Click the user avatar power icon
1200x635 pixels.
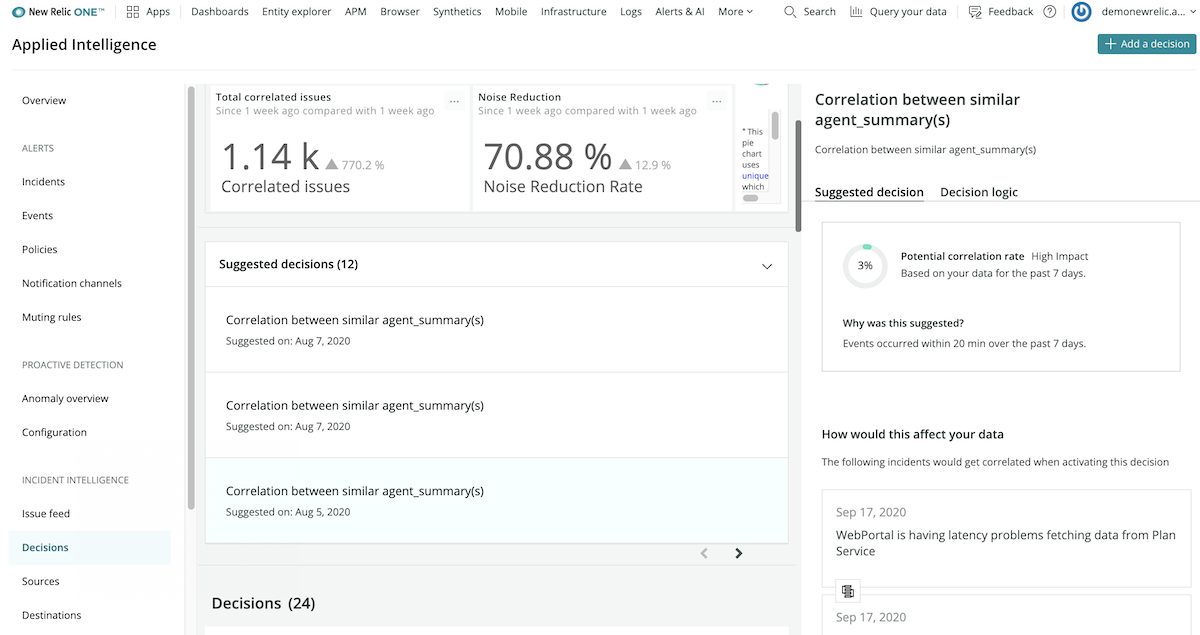coord(1081,12)
